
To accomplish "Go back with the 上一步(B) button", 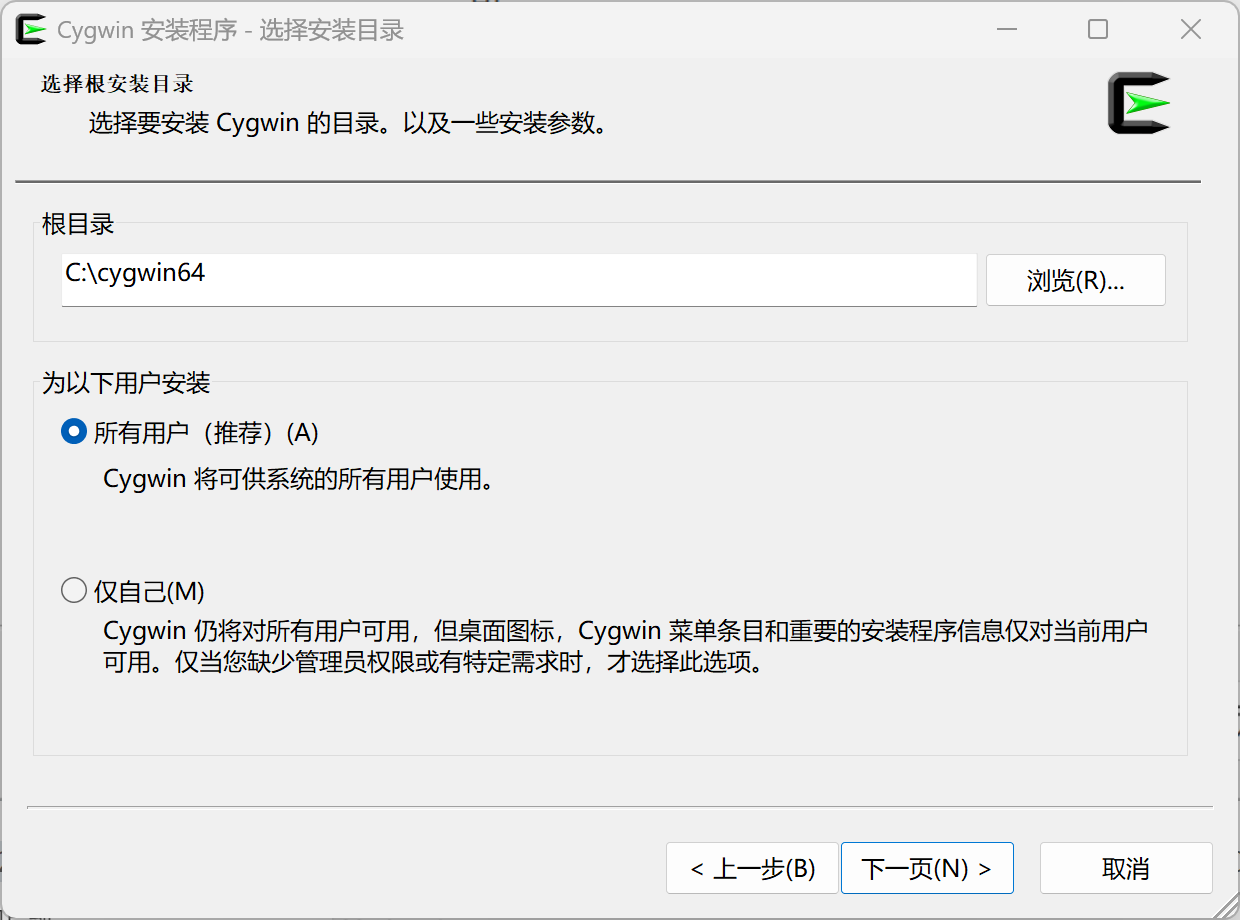I will click(x=753, y=868).
